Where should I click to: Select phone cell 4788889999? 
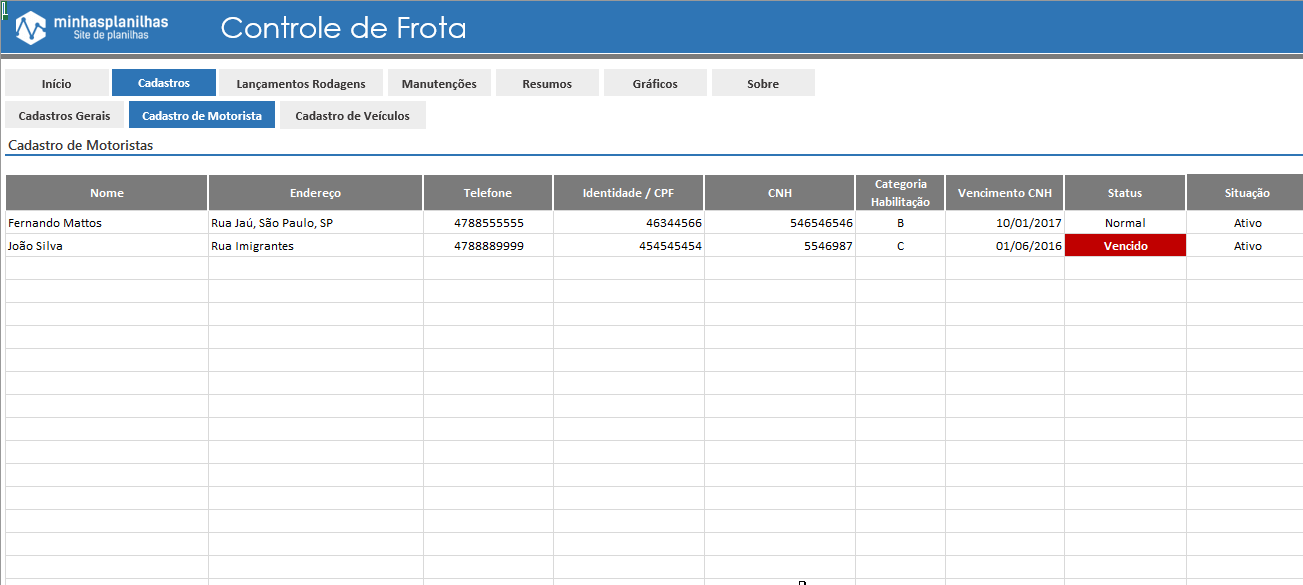488,245
